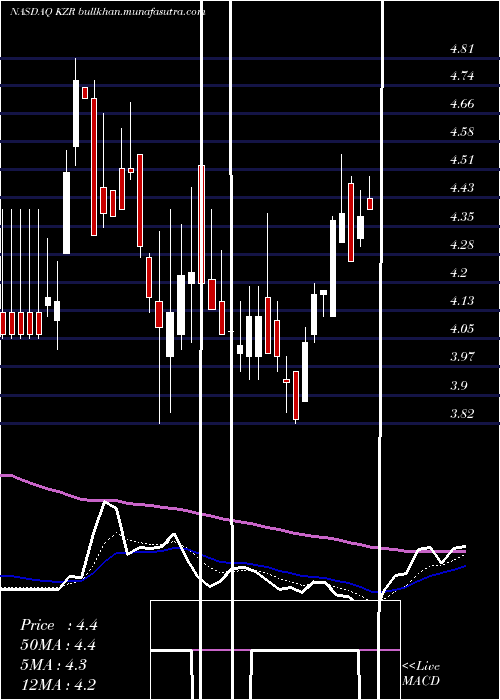This screenshot has width=500, height=700.
Task: Click the 4.58 price axis label
Action: click(x=462, y=133)
